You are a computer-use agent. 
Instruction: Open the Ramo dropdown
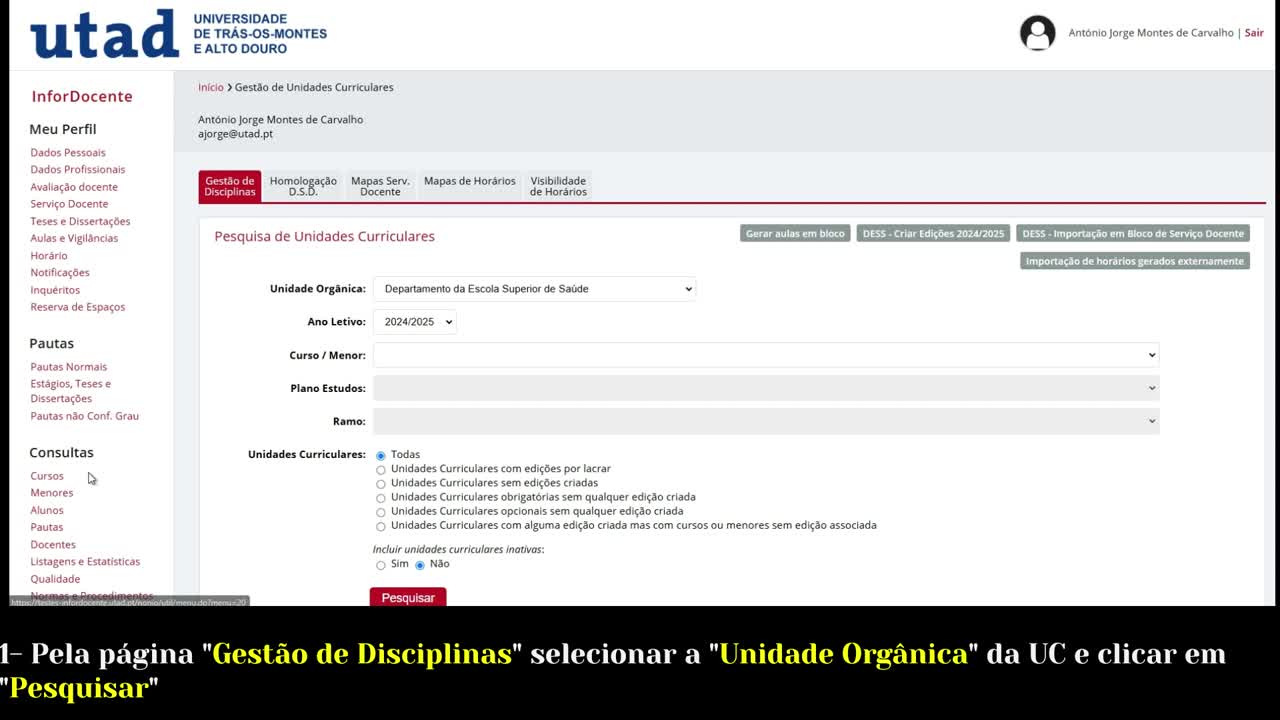(766, 421)
